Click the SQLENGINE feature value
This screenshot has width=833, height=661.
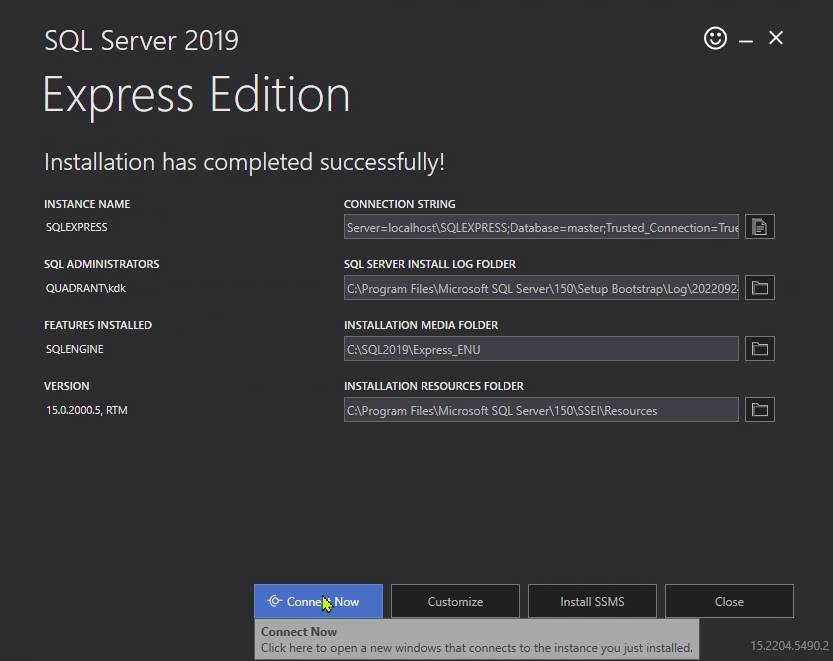74,349
